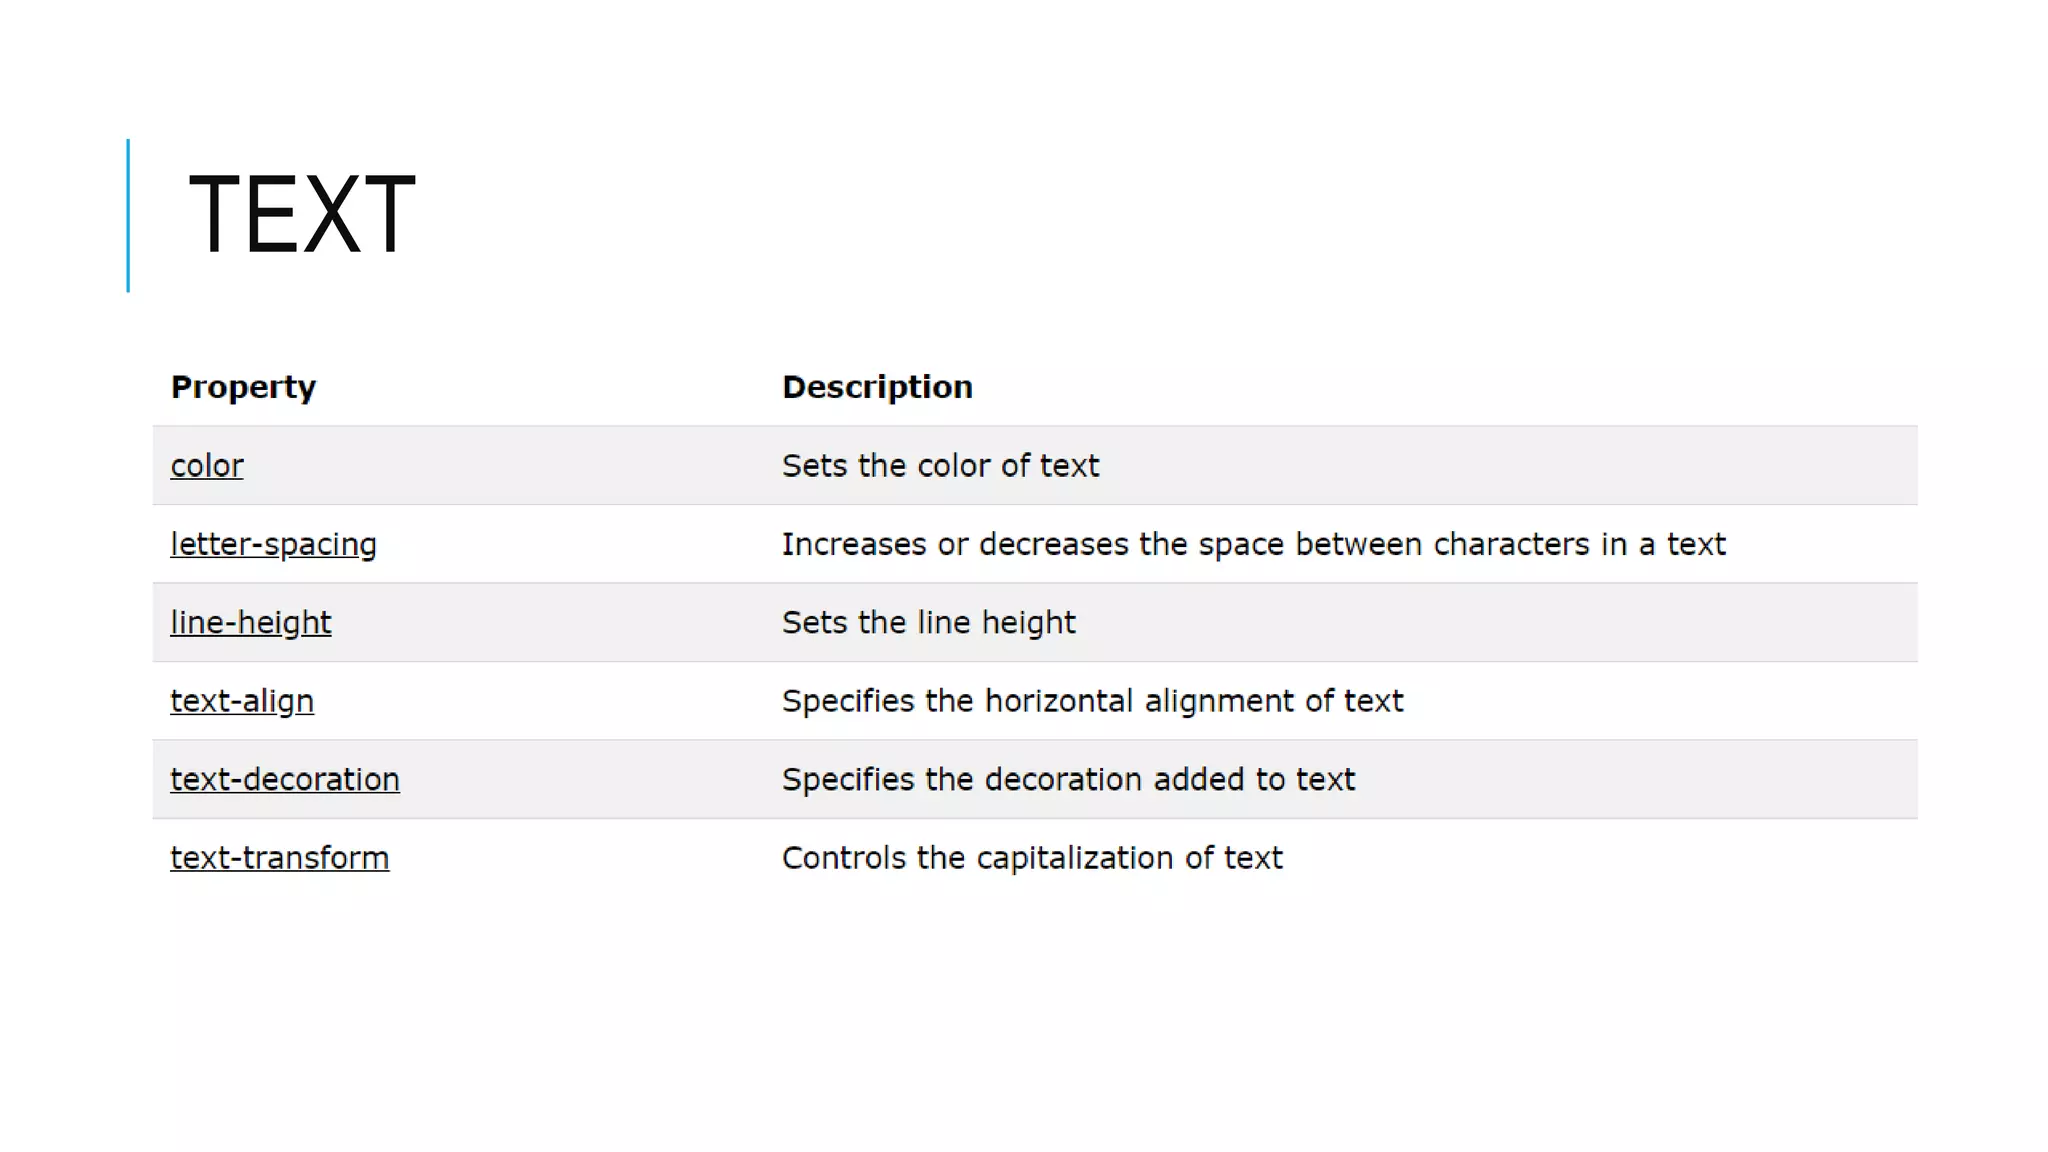Open the text-align property link
This screenshot has width=2048, height=1152.
point(242,701)
